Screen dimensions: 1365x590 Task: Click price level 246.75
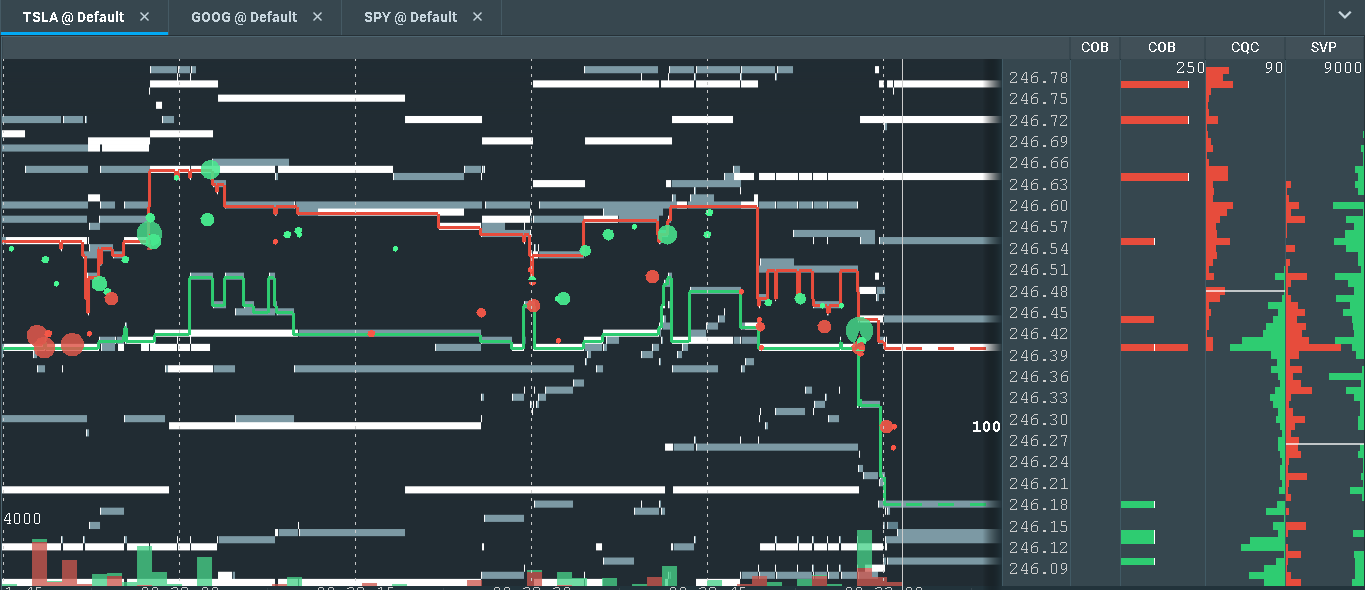(x=1038, y=99)
